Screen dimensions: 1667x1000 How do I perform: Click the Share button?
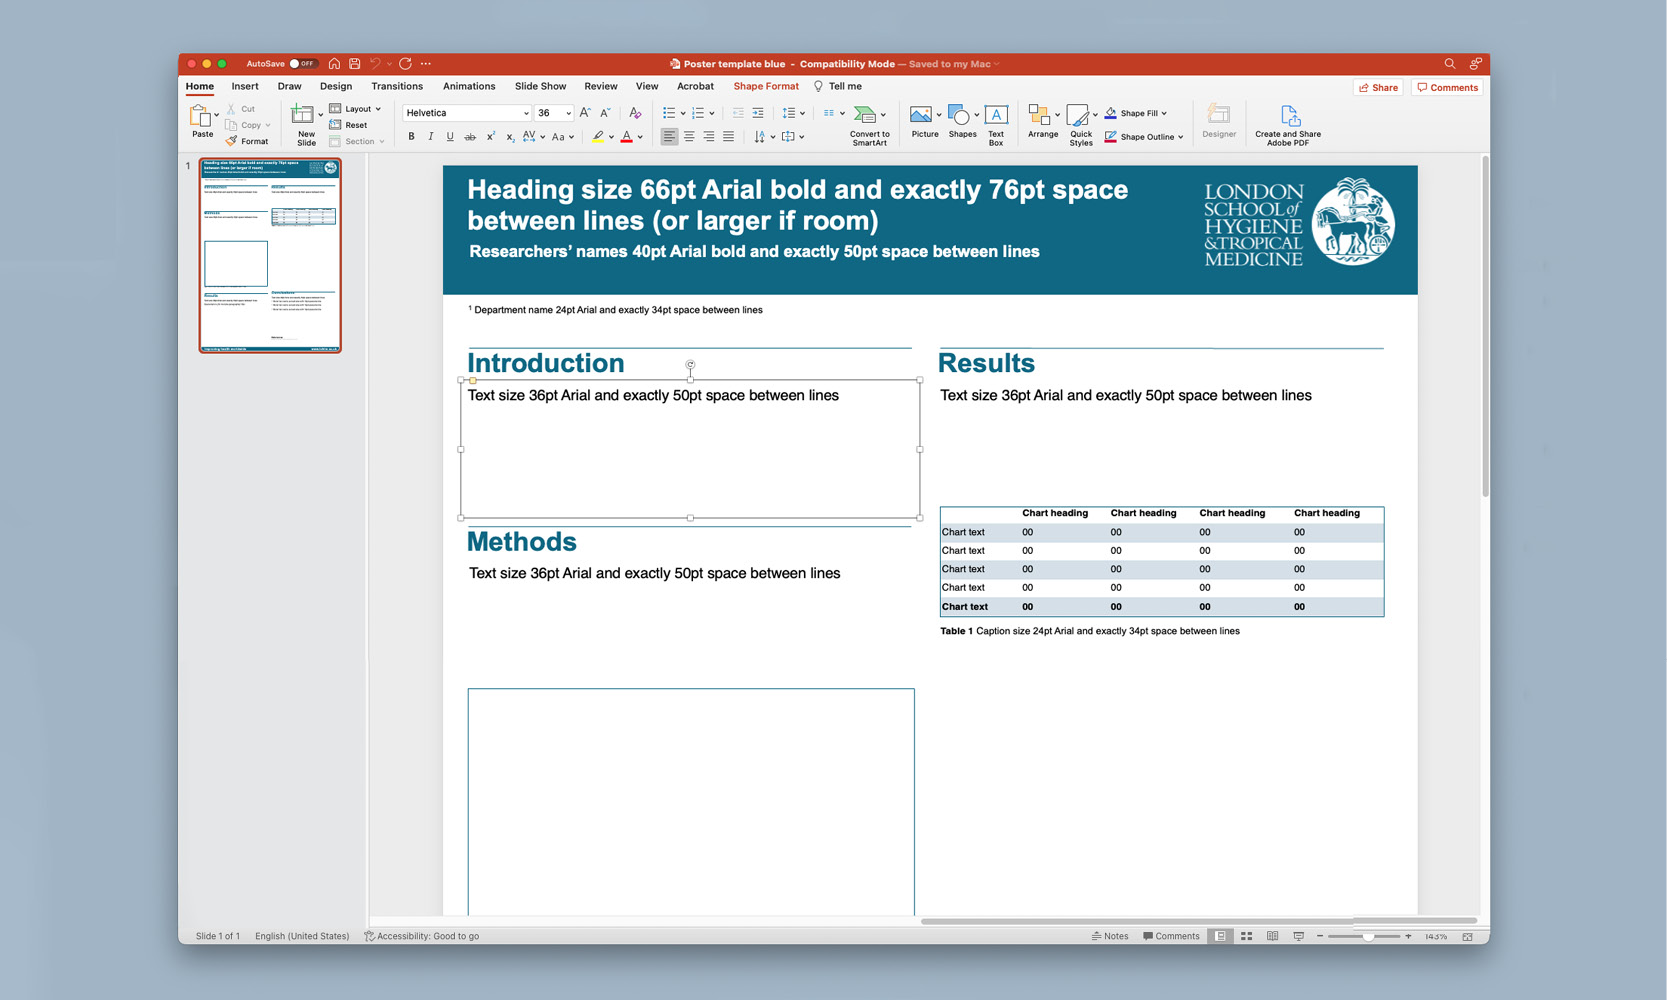(x=1378, y=87)
